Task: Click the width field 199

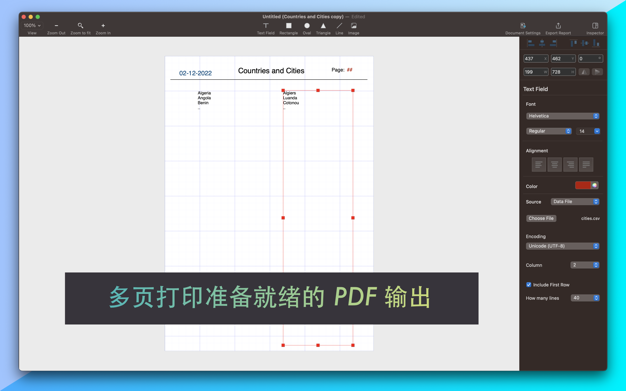Action: 535,72
